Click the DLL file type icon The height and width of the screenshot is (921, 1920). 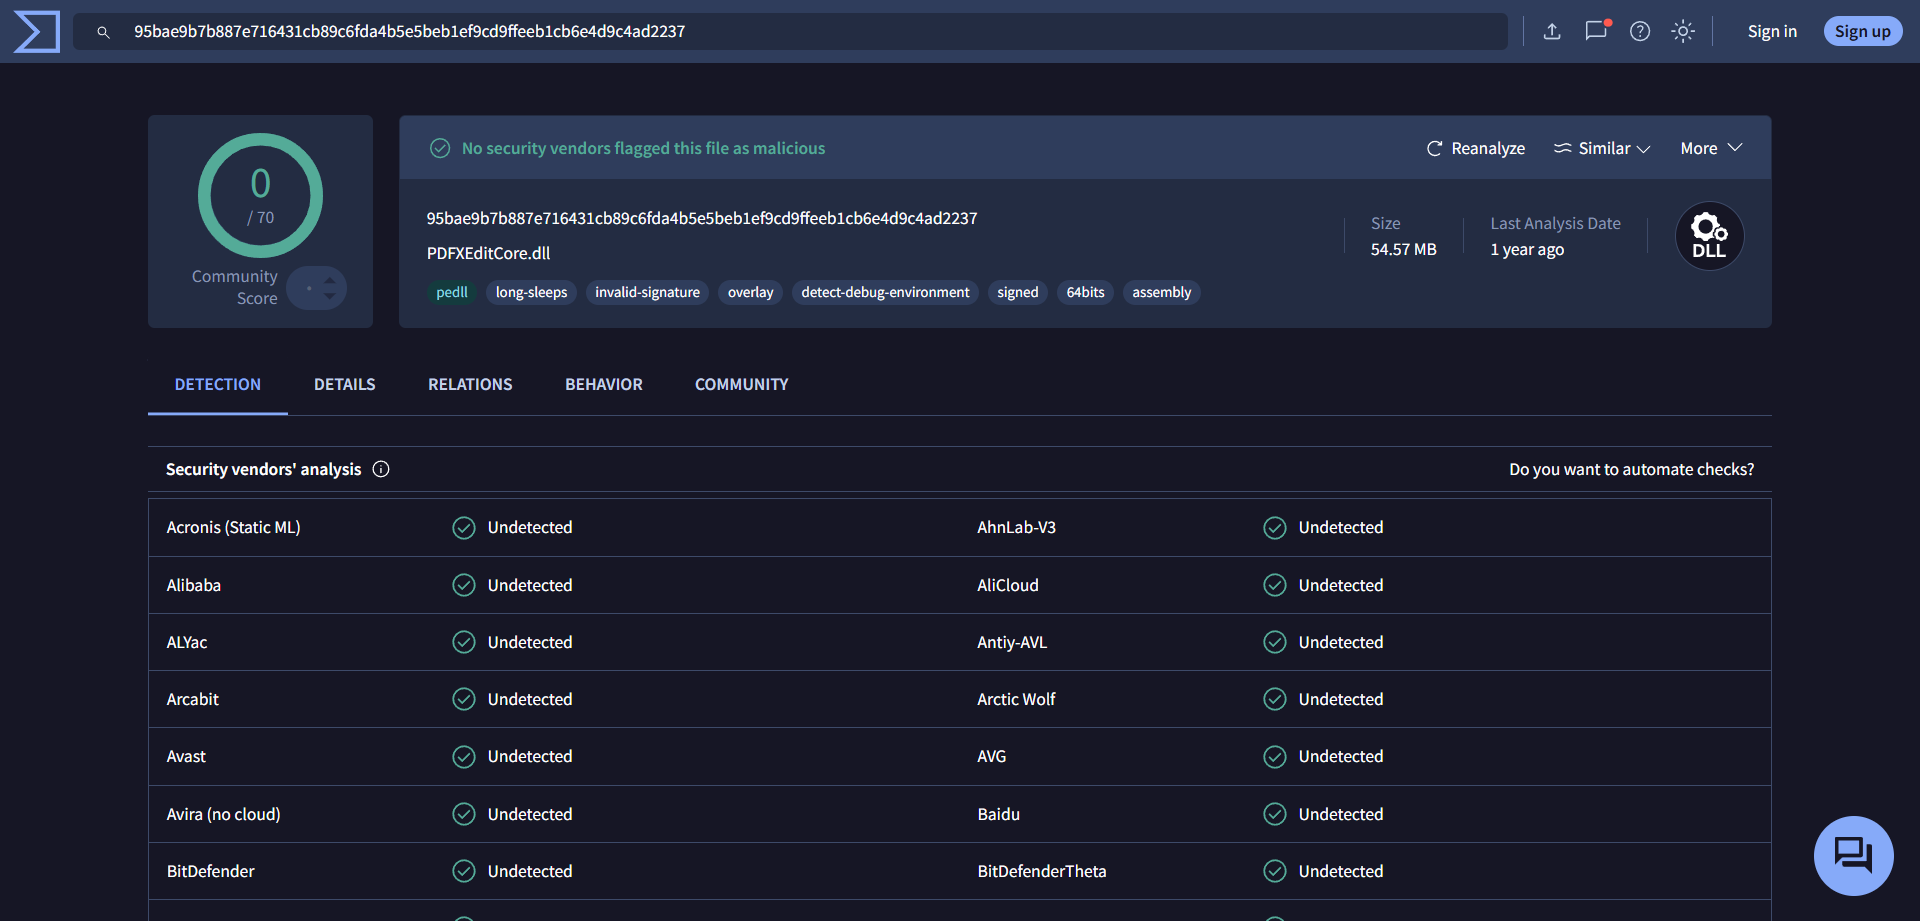point(1709,237)
